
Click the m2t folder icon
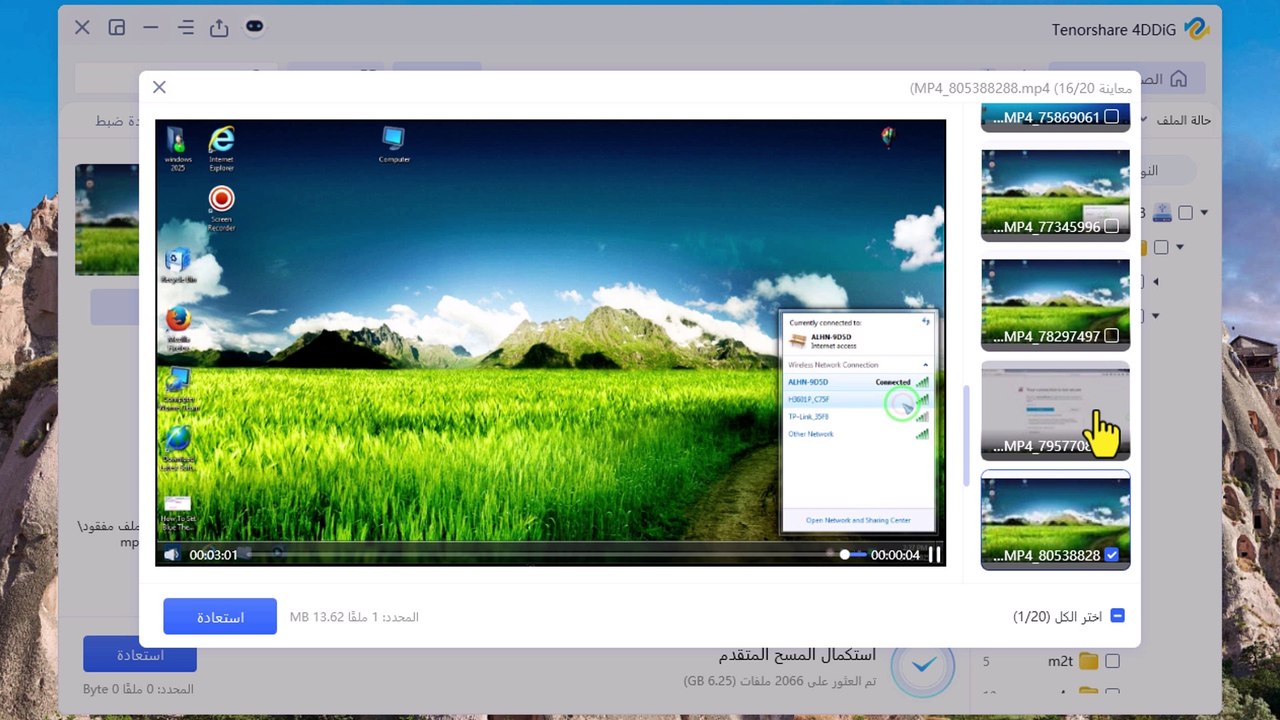(x=1088, y=661)
